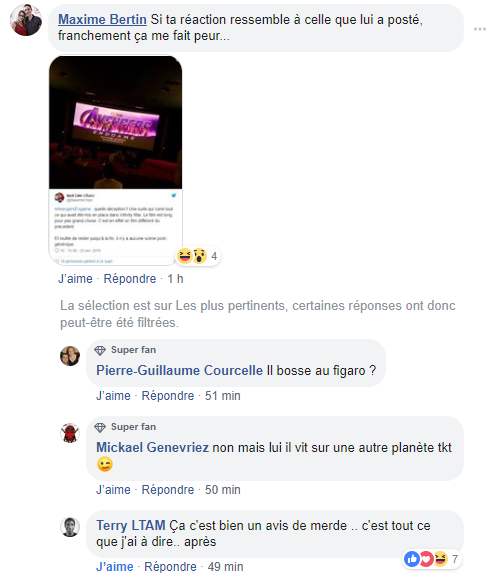Click Terry LTAM's avatar picture
This screenshot has width=488, height=582.
pos(70,527)
